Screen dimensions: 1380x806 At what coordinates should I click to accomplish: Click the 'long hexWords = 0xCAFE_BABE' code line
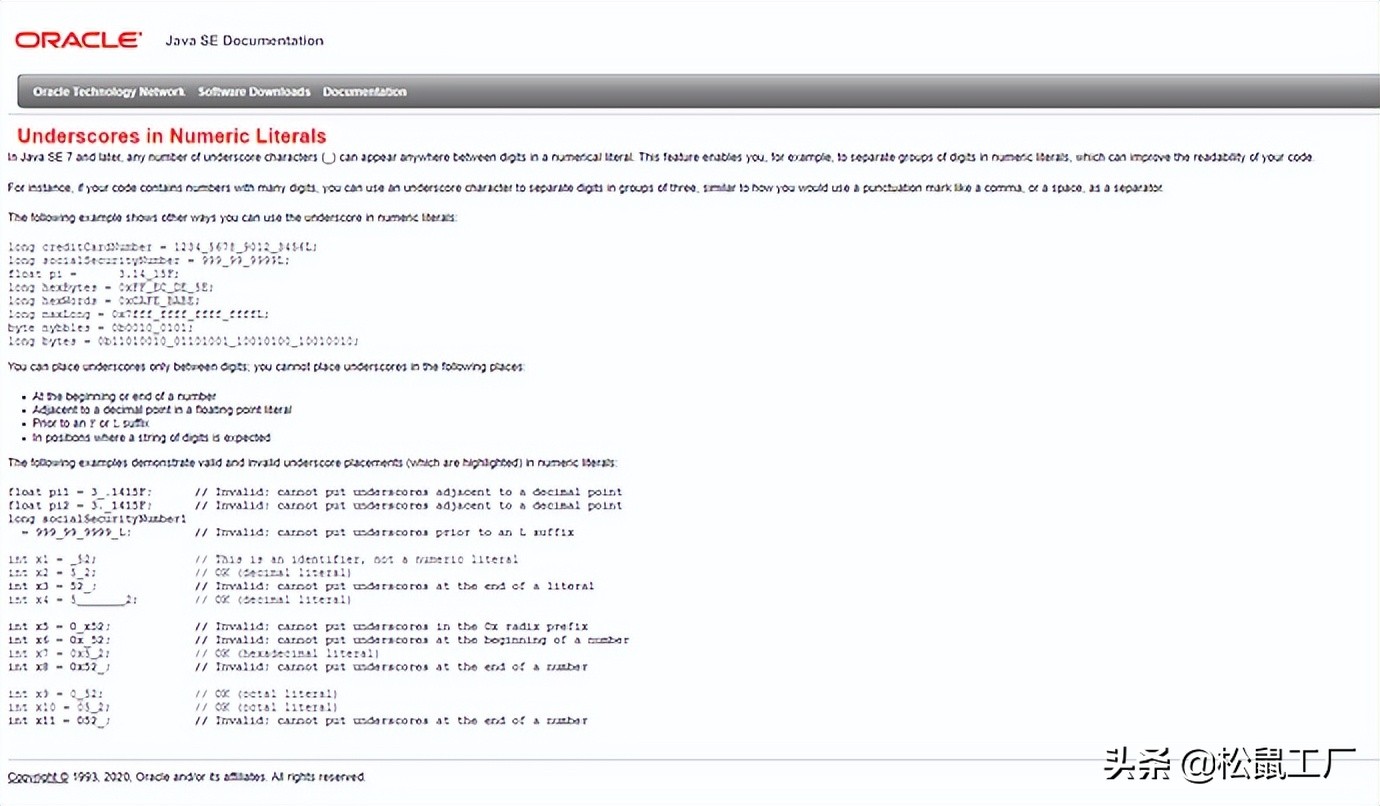tap(104, 300)
